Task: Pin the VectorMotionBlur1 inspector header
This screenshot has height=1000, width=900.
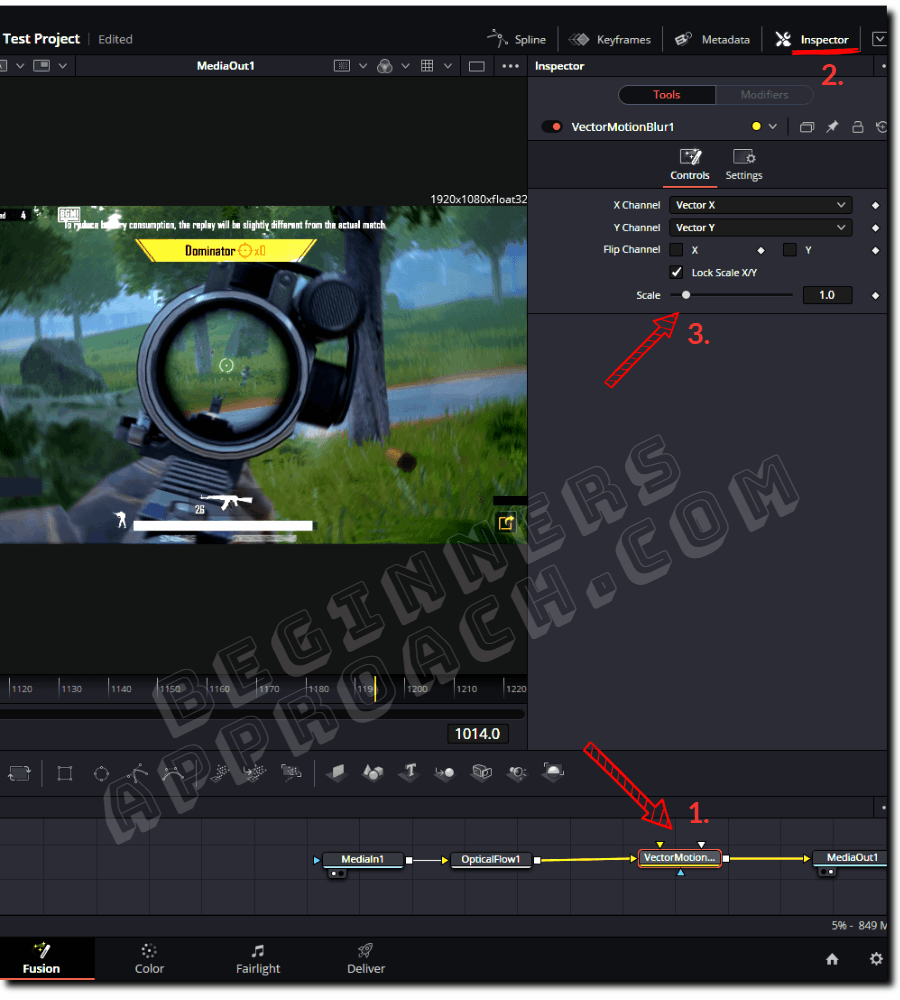Action: (831, 126)
